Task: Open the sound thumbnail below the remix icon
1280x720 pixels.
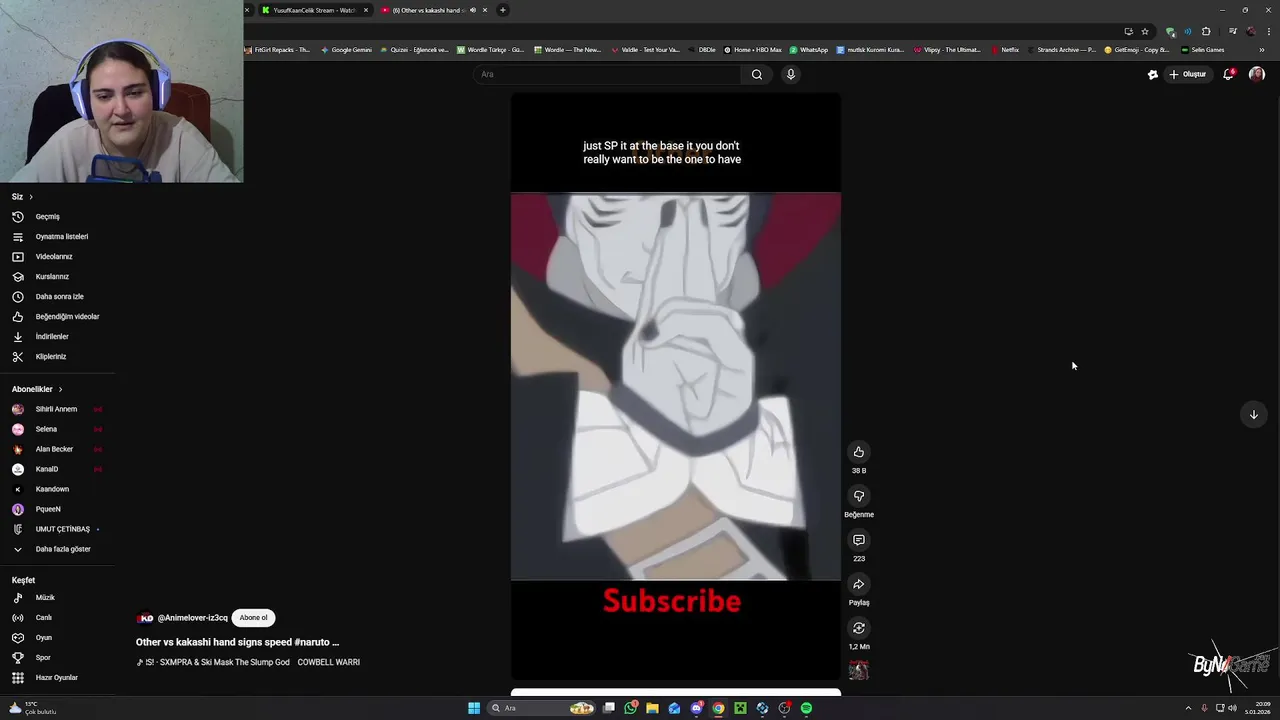Action: [858, 670]
